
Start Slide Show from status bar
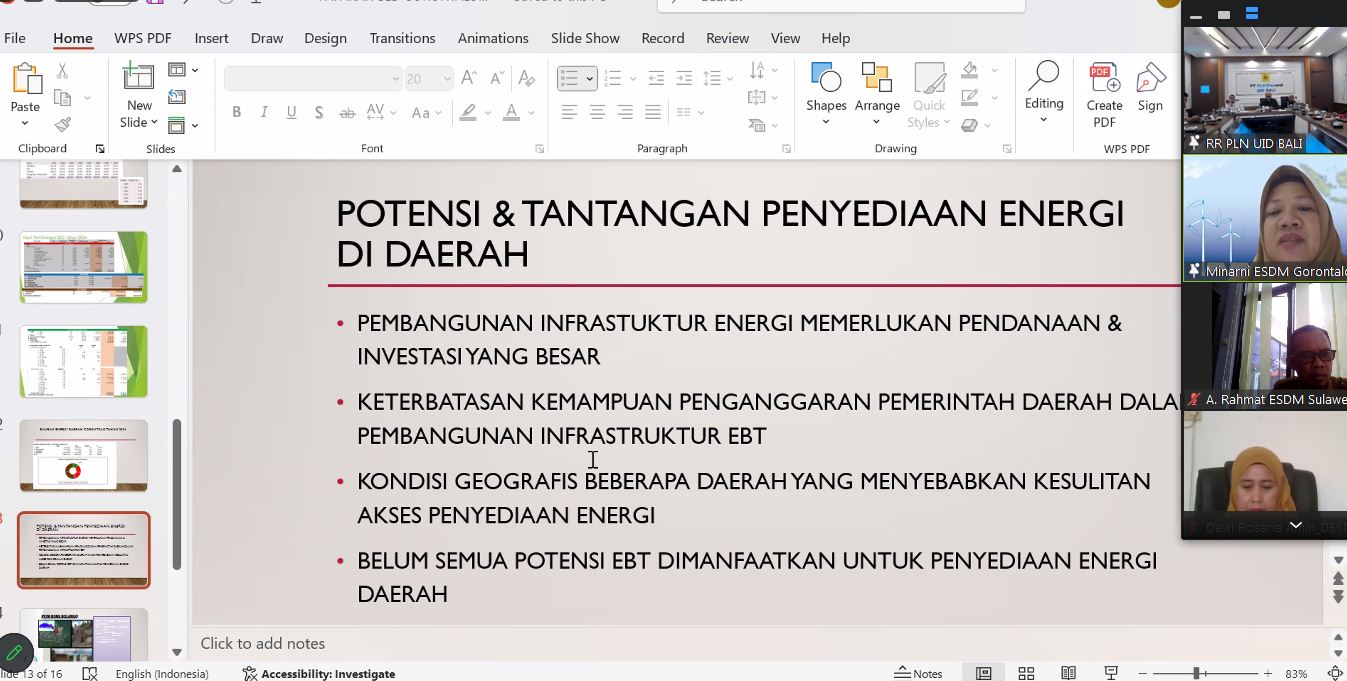pyautogui.click(x=1110, y=673)
